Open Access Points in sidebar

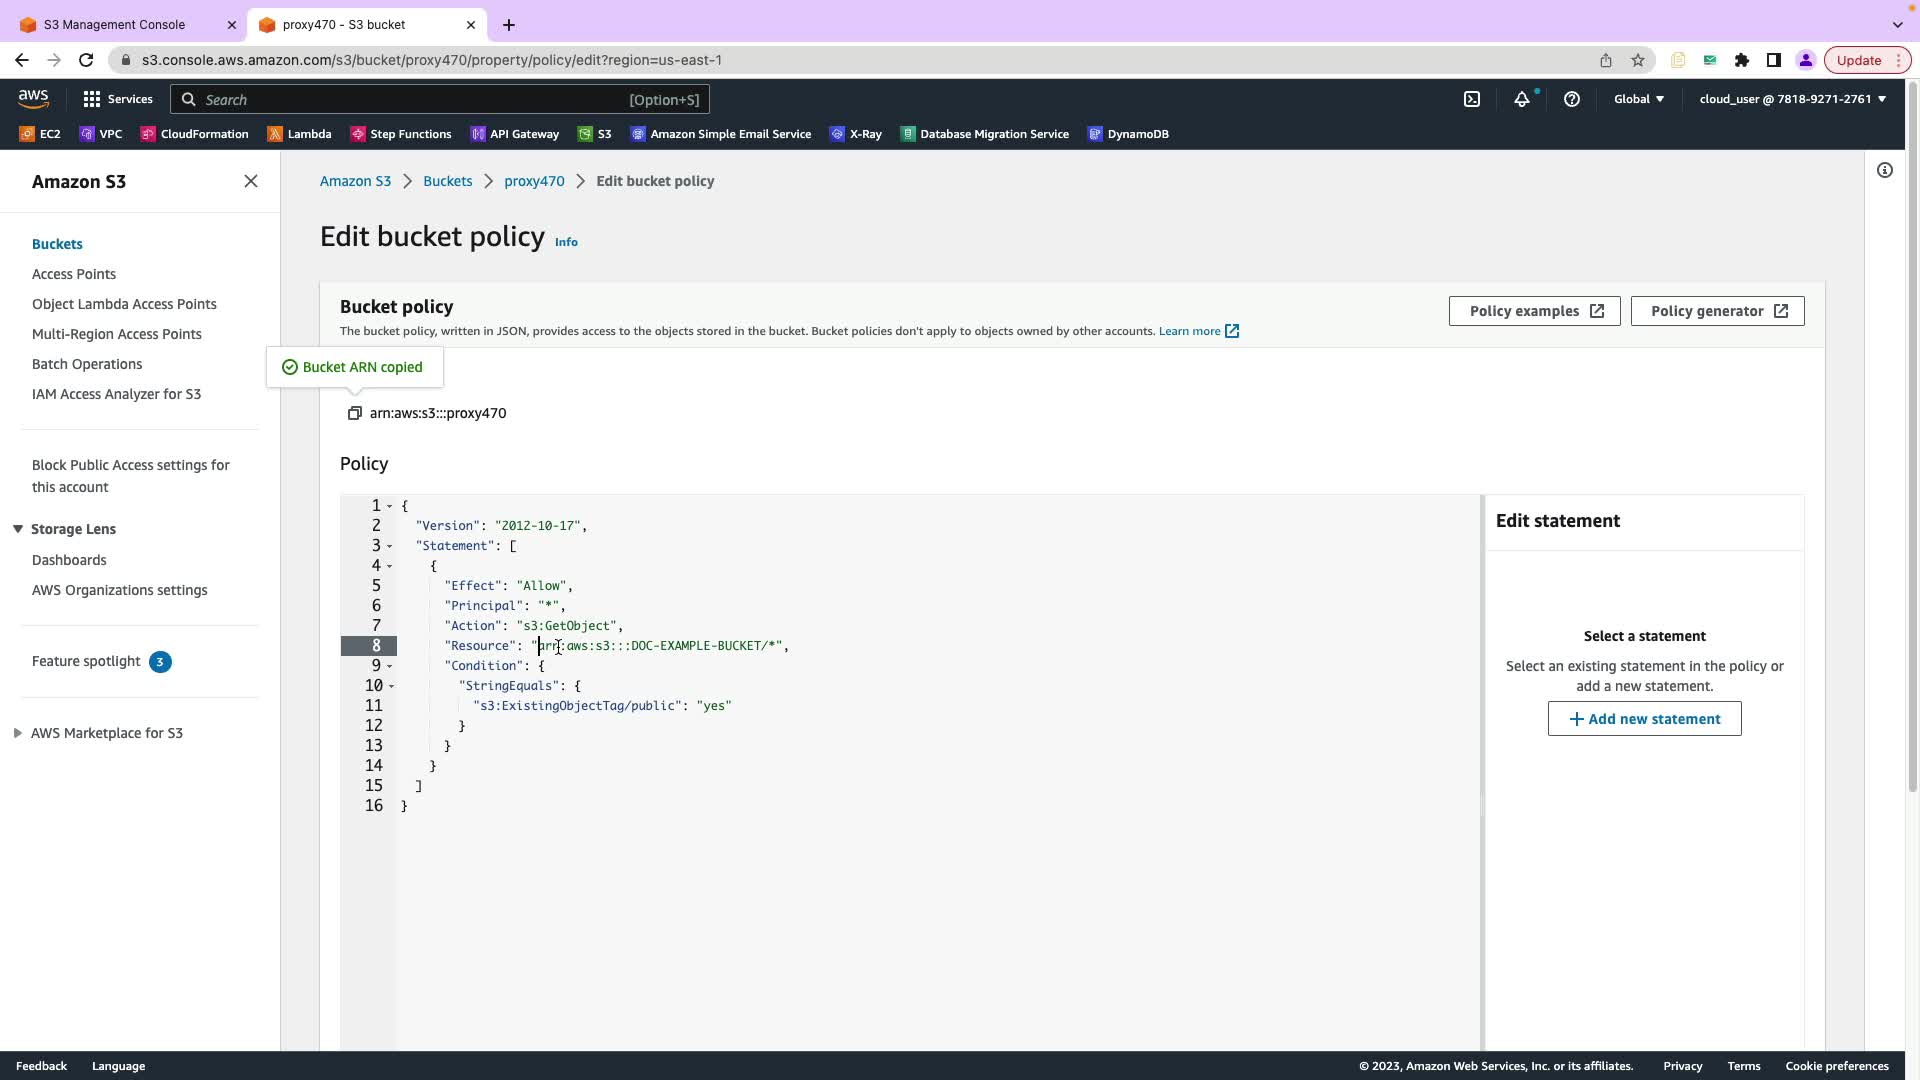tap(74, 274)
